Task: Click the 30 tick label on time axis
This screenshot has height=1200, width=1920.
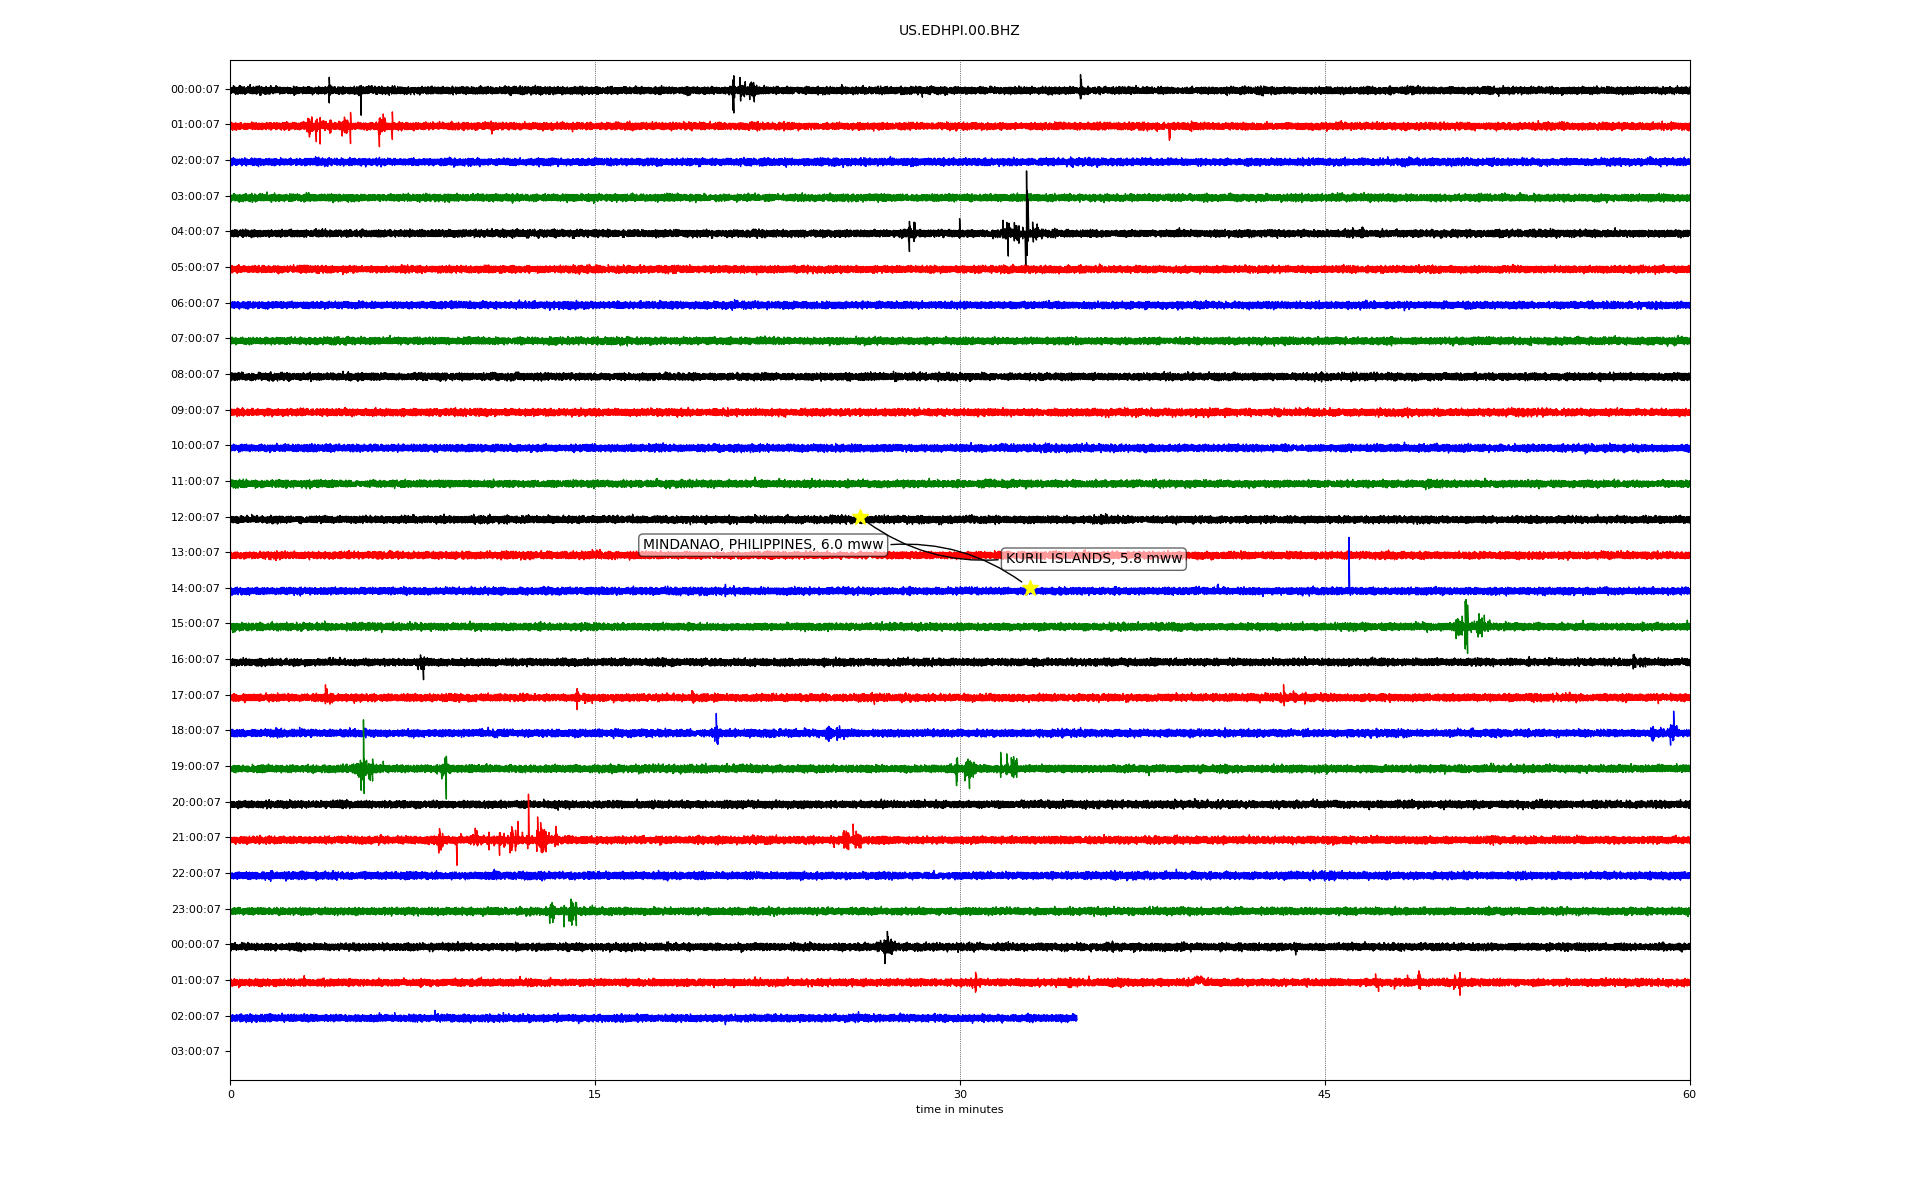Action: tap(960, 1094)
